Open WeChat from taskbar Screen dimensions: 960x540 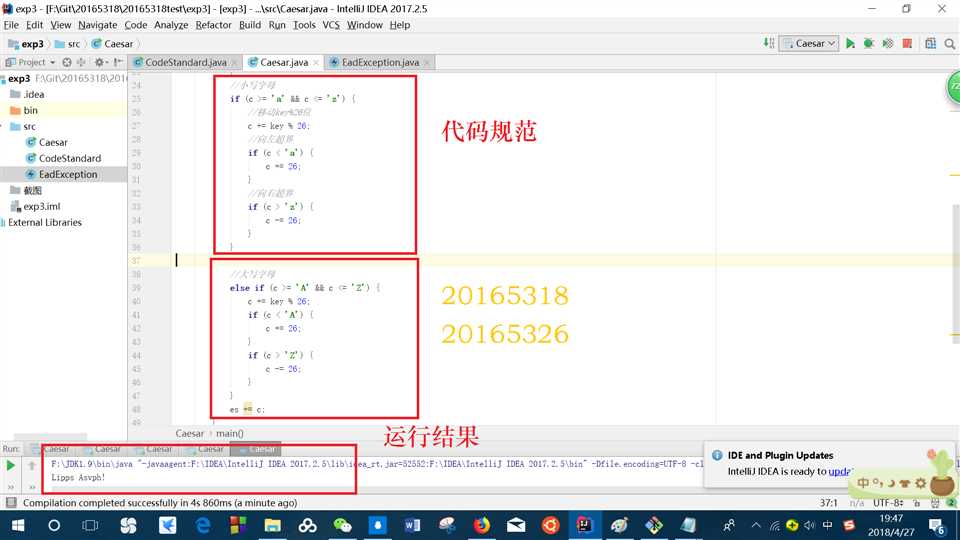coord(342,525)
